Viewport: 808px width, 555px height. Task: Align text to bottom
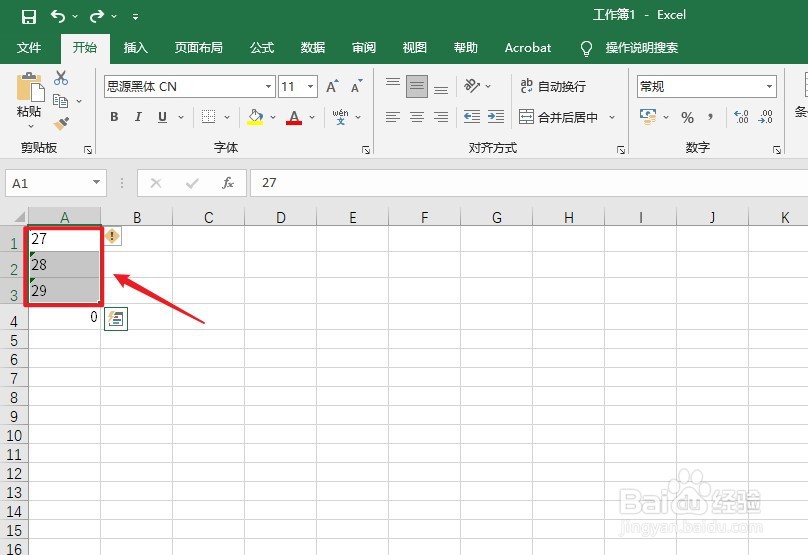pyautogui.click(x=441, y=90)
